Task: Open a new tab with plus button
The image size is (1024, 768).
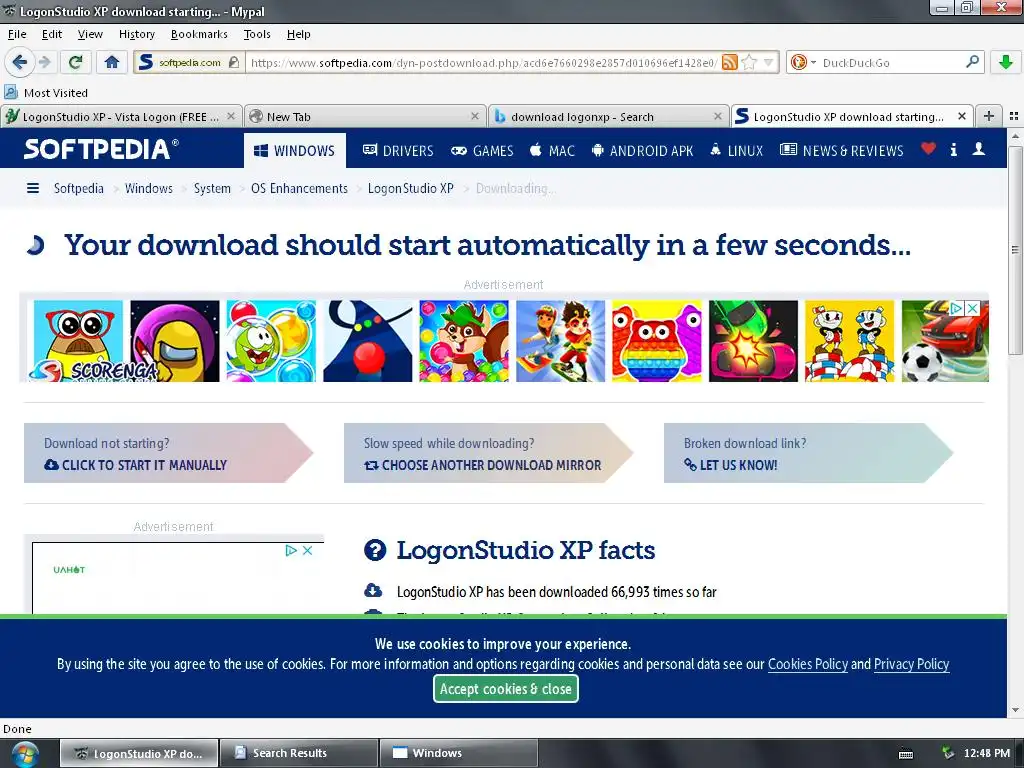Action: click(x=989, y=116)
